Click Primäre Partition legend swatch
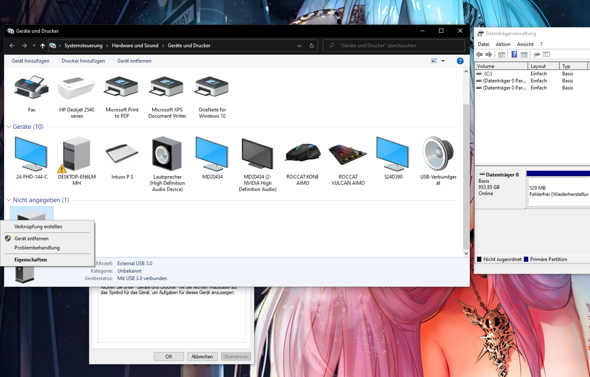The width and height of the screenshot is (590, 377). click(x=526, y=259)
